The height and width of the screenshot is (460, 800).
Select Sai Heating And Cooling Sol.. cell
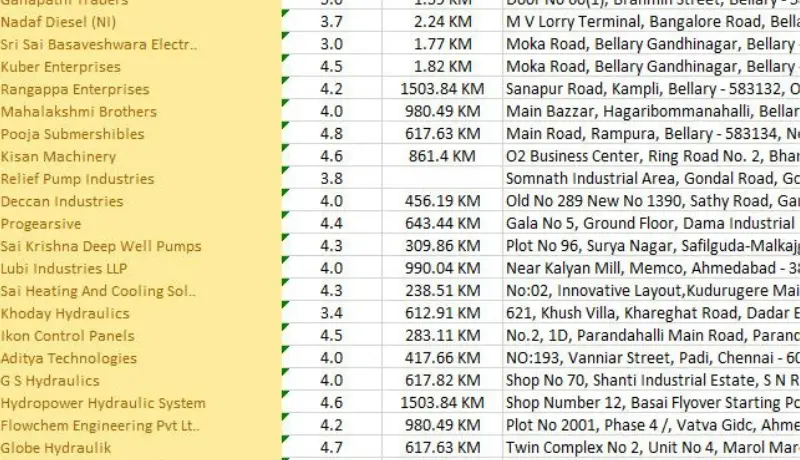pyautogui.click(x=140, y=291)
